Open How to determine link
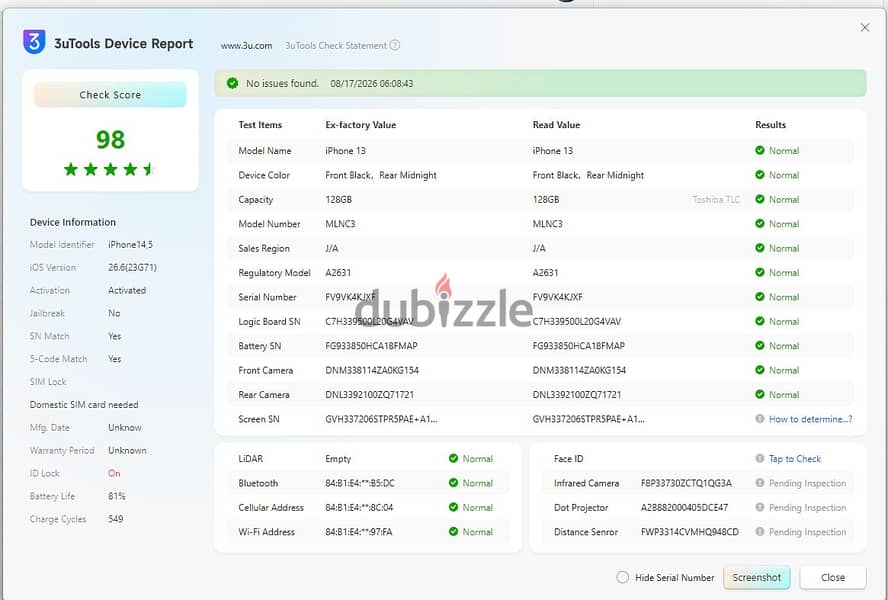 [x=810, y=419]
